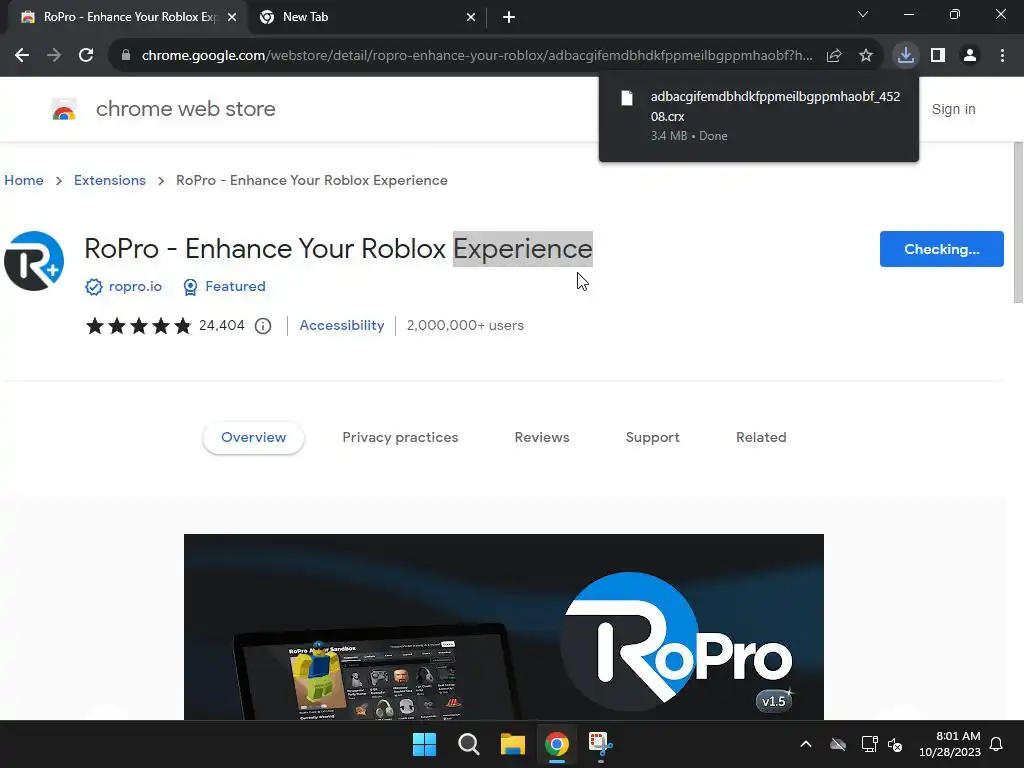This screenshot has height=768, width=1024.
Task: Open the notifications bell icon
Action: pos(997,744)
